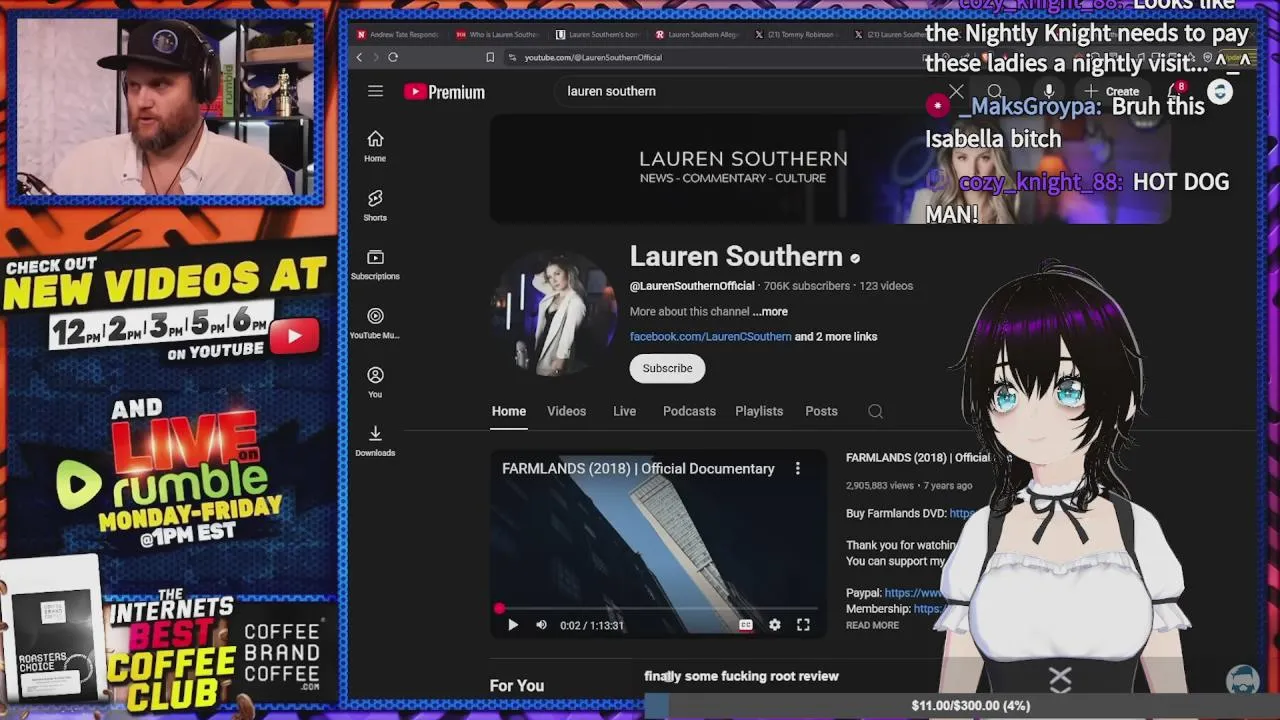This screenshot has height=720, width=1280.
Task: Click the search magnifier button
Action: coord(995,92)
